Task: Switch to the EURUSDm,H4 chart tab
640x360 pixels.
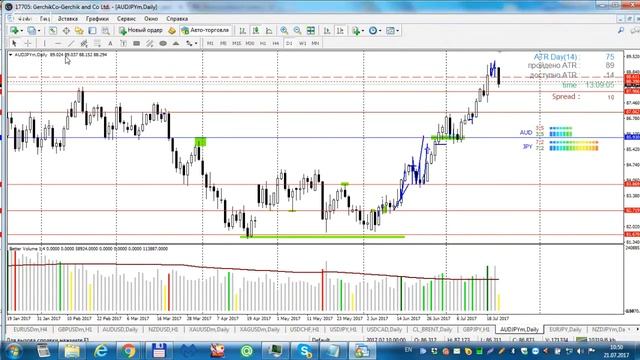Action: [30, 329]
